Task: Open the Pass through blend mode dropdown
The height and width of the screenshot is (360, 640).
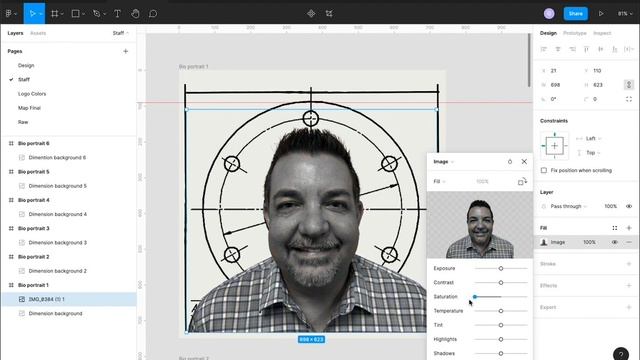Action: (x=568, y=206)
